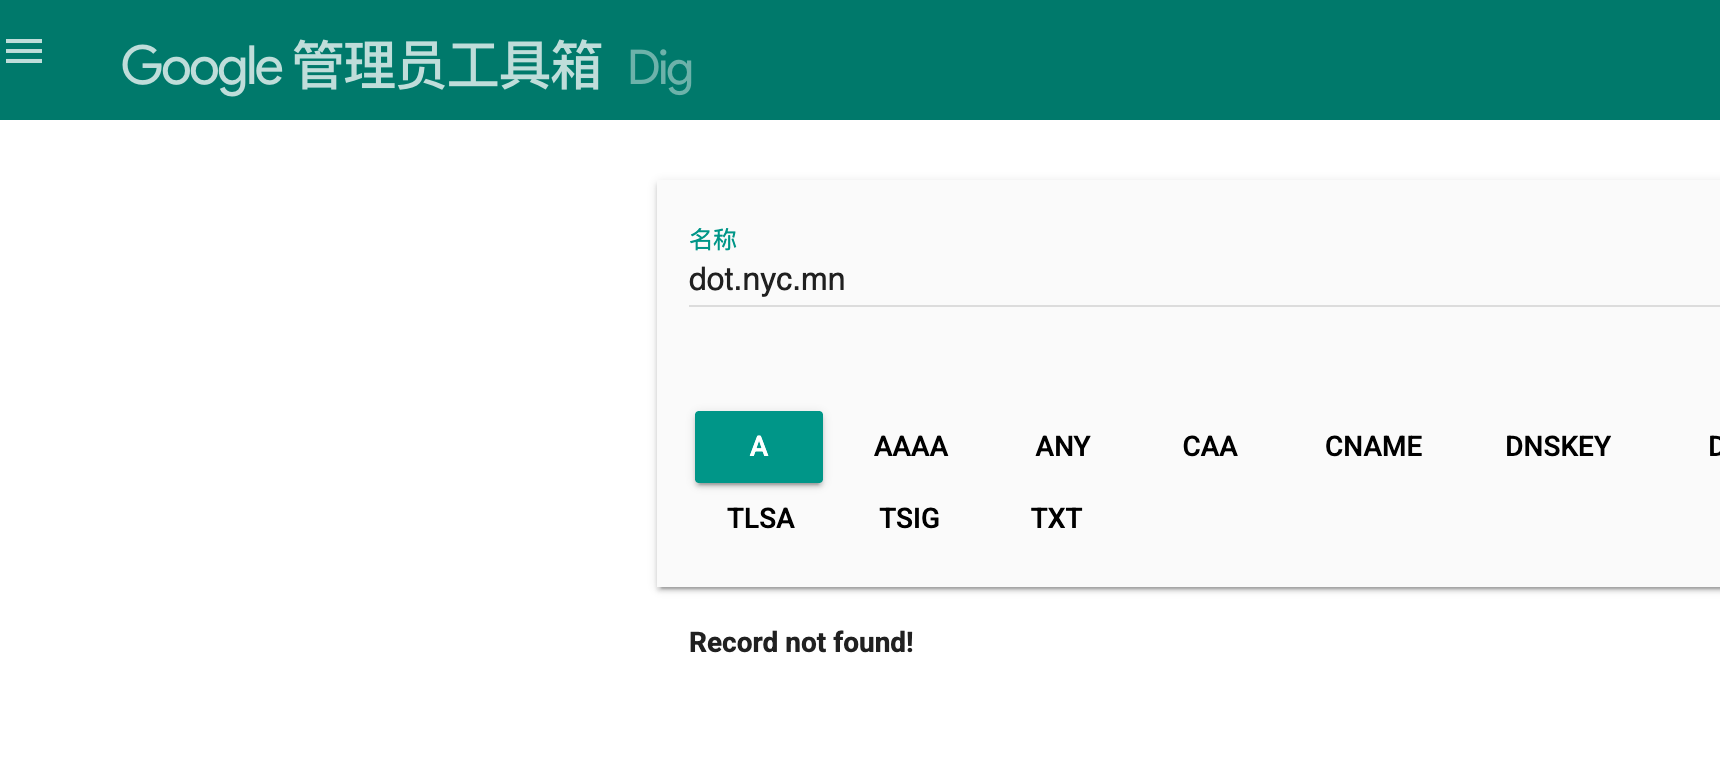Select the A record type

759,447
